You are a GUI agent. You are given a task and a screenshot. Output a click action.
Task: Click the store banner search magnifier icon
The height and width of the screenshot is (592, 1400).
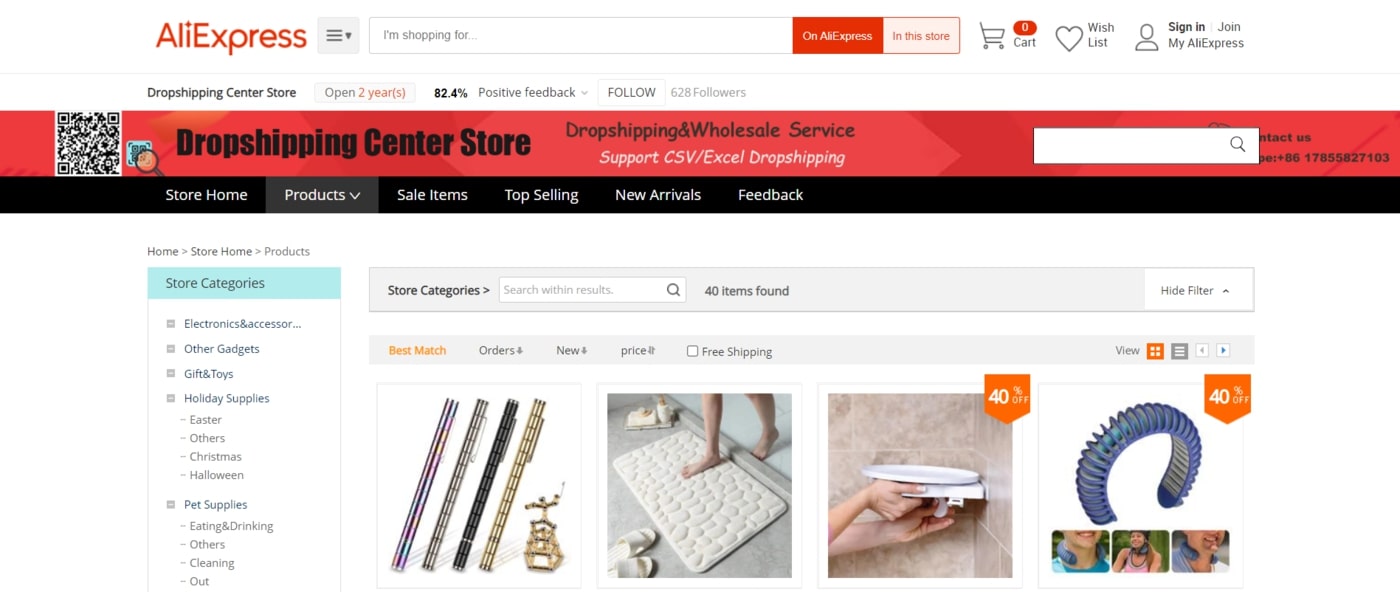click(1237, 144)
